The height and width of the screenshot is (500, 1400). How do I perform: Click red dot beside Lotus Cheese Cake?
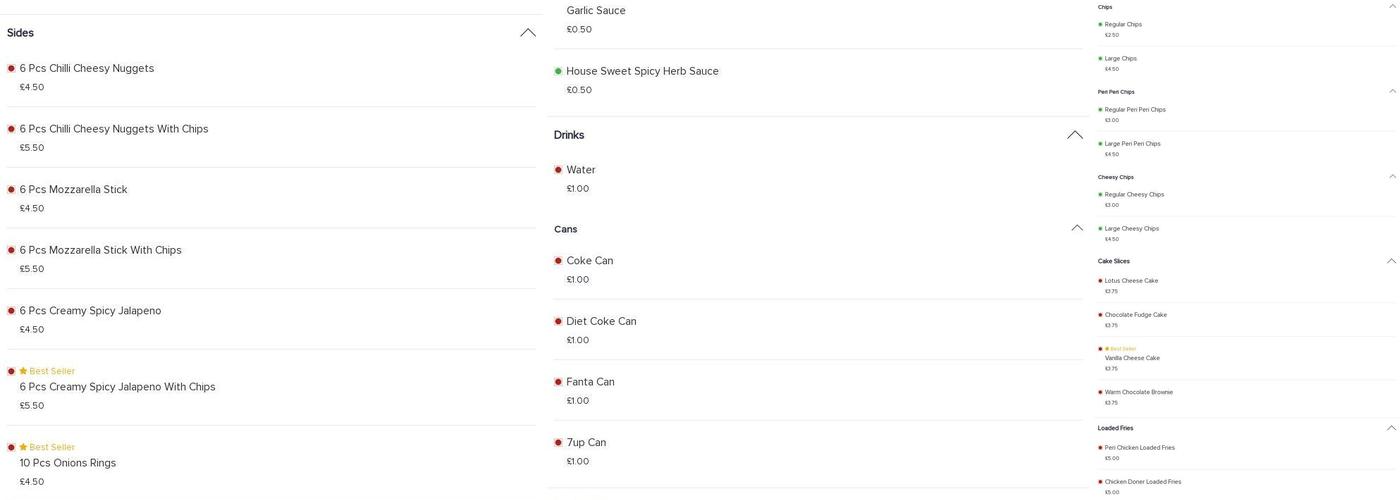pos(1100,281)
